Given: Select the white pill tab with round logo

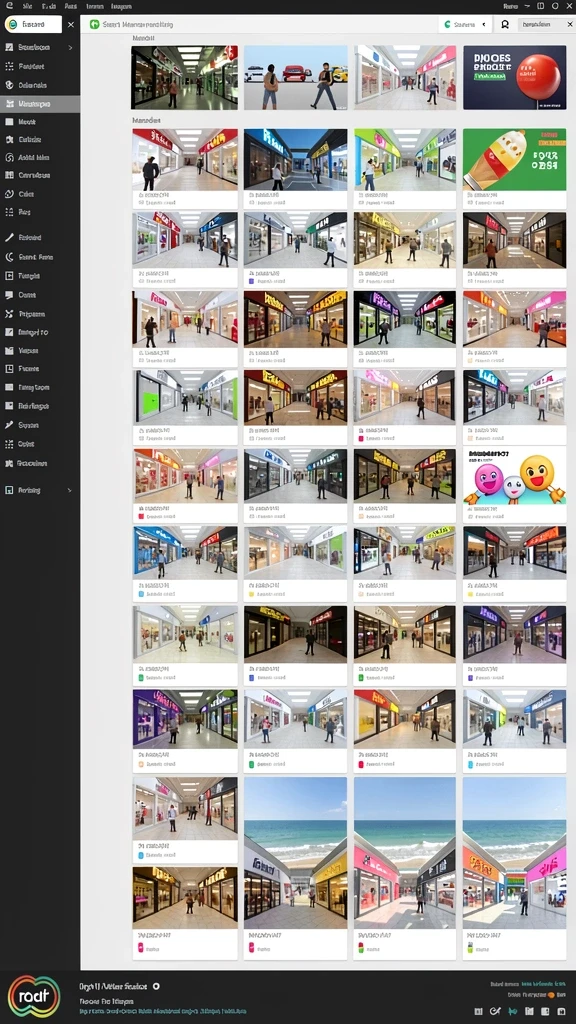Looking at the screenshot, I should click(x=33, y=25).
